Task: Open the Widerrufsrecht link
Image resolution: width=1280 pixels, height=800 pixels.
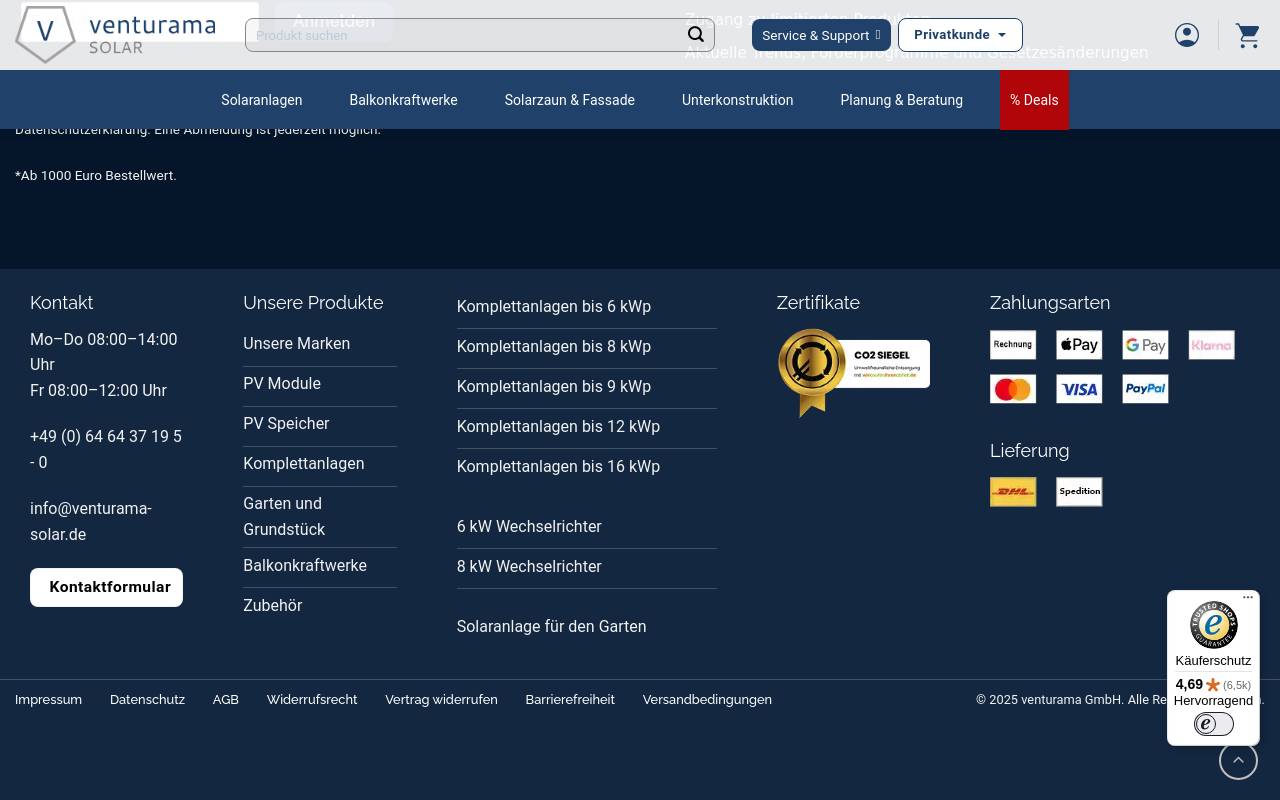Action: tap(312, 700)
